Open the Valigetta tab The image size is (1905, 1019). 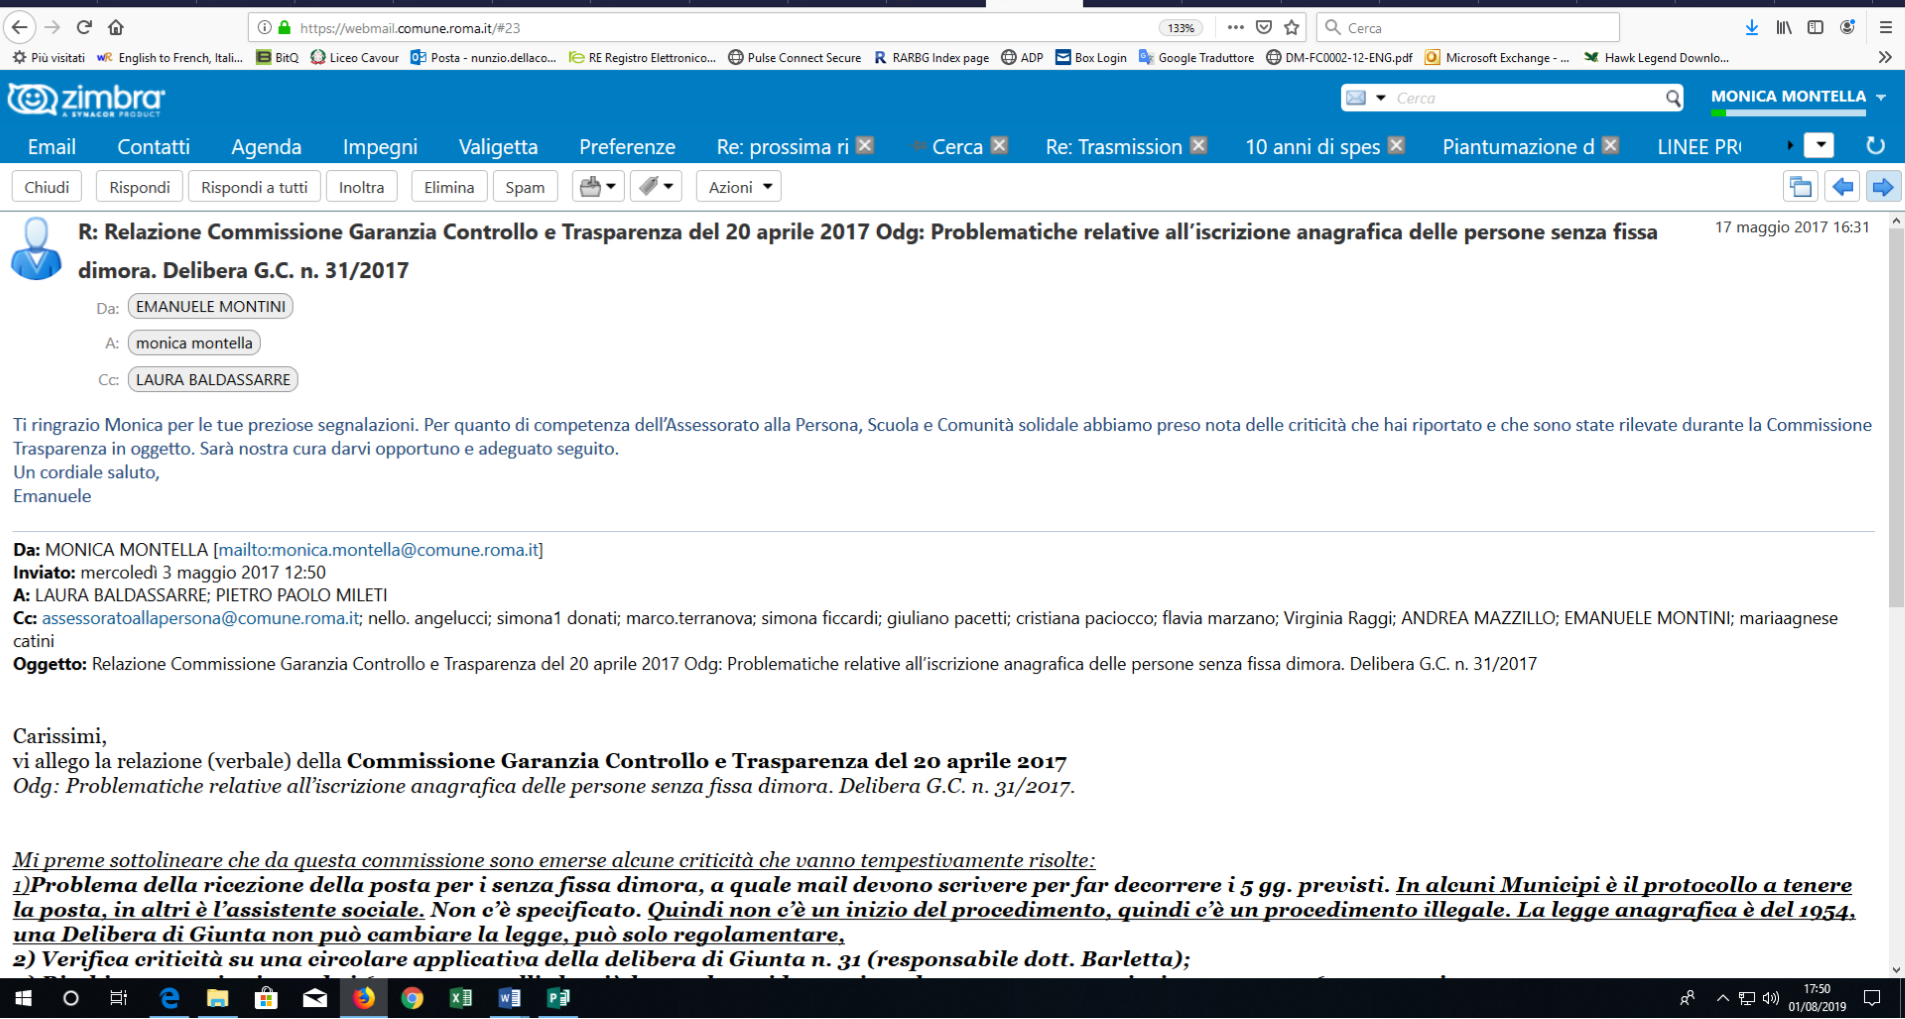pyautogui.click(x=498, y=147)
